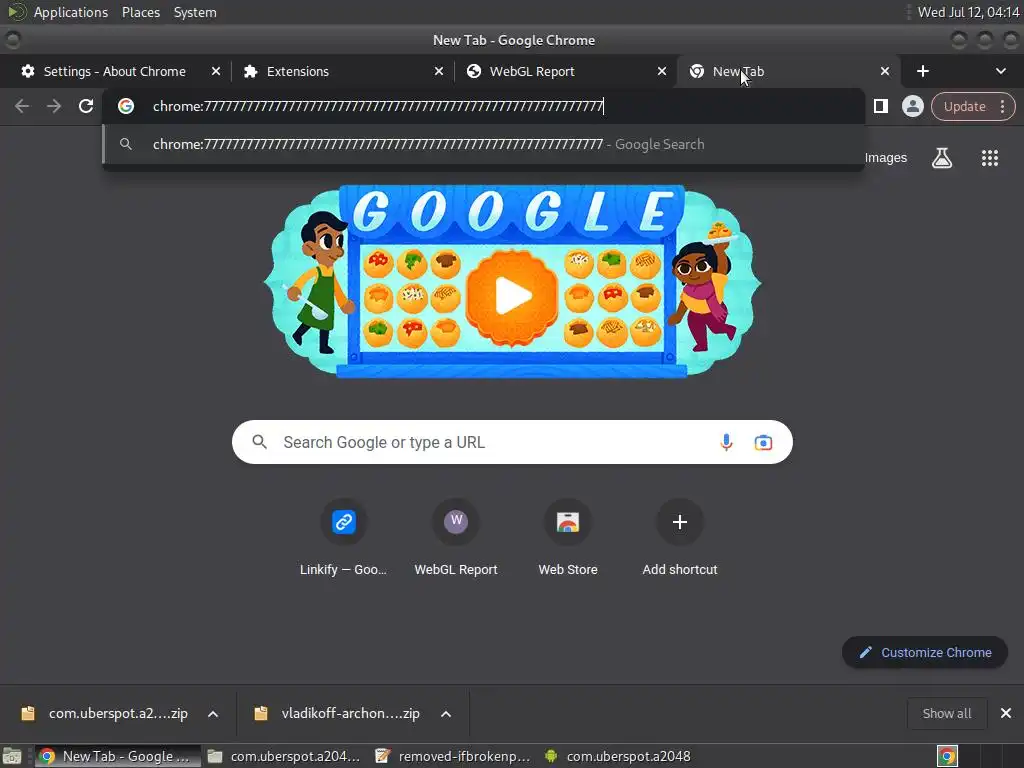Open the Chrome three-dot menu
This screenshot has height=768, width=1024.
tap(1002, 106)
